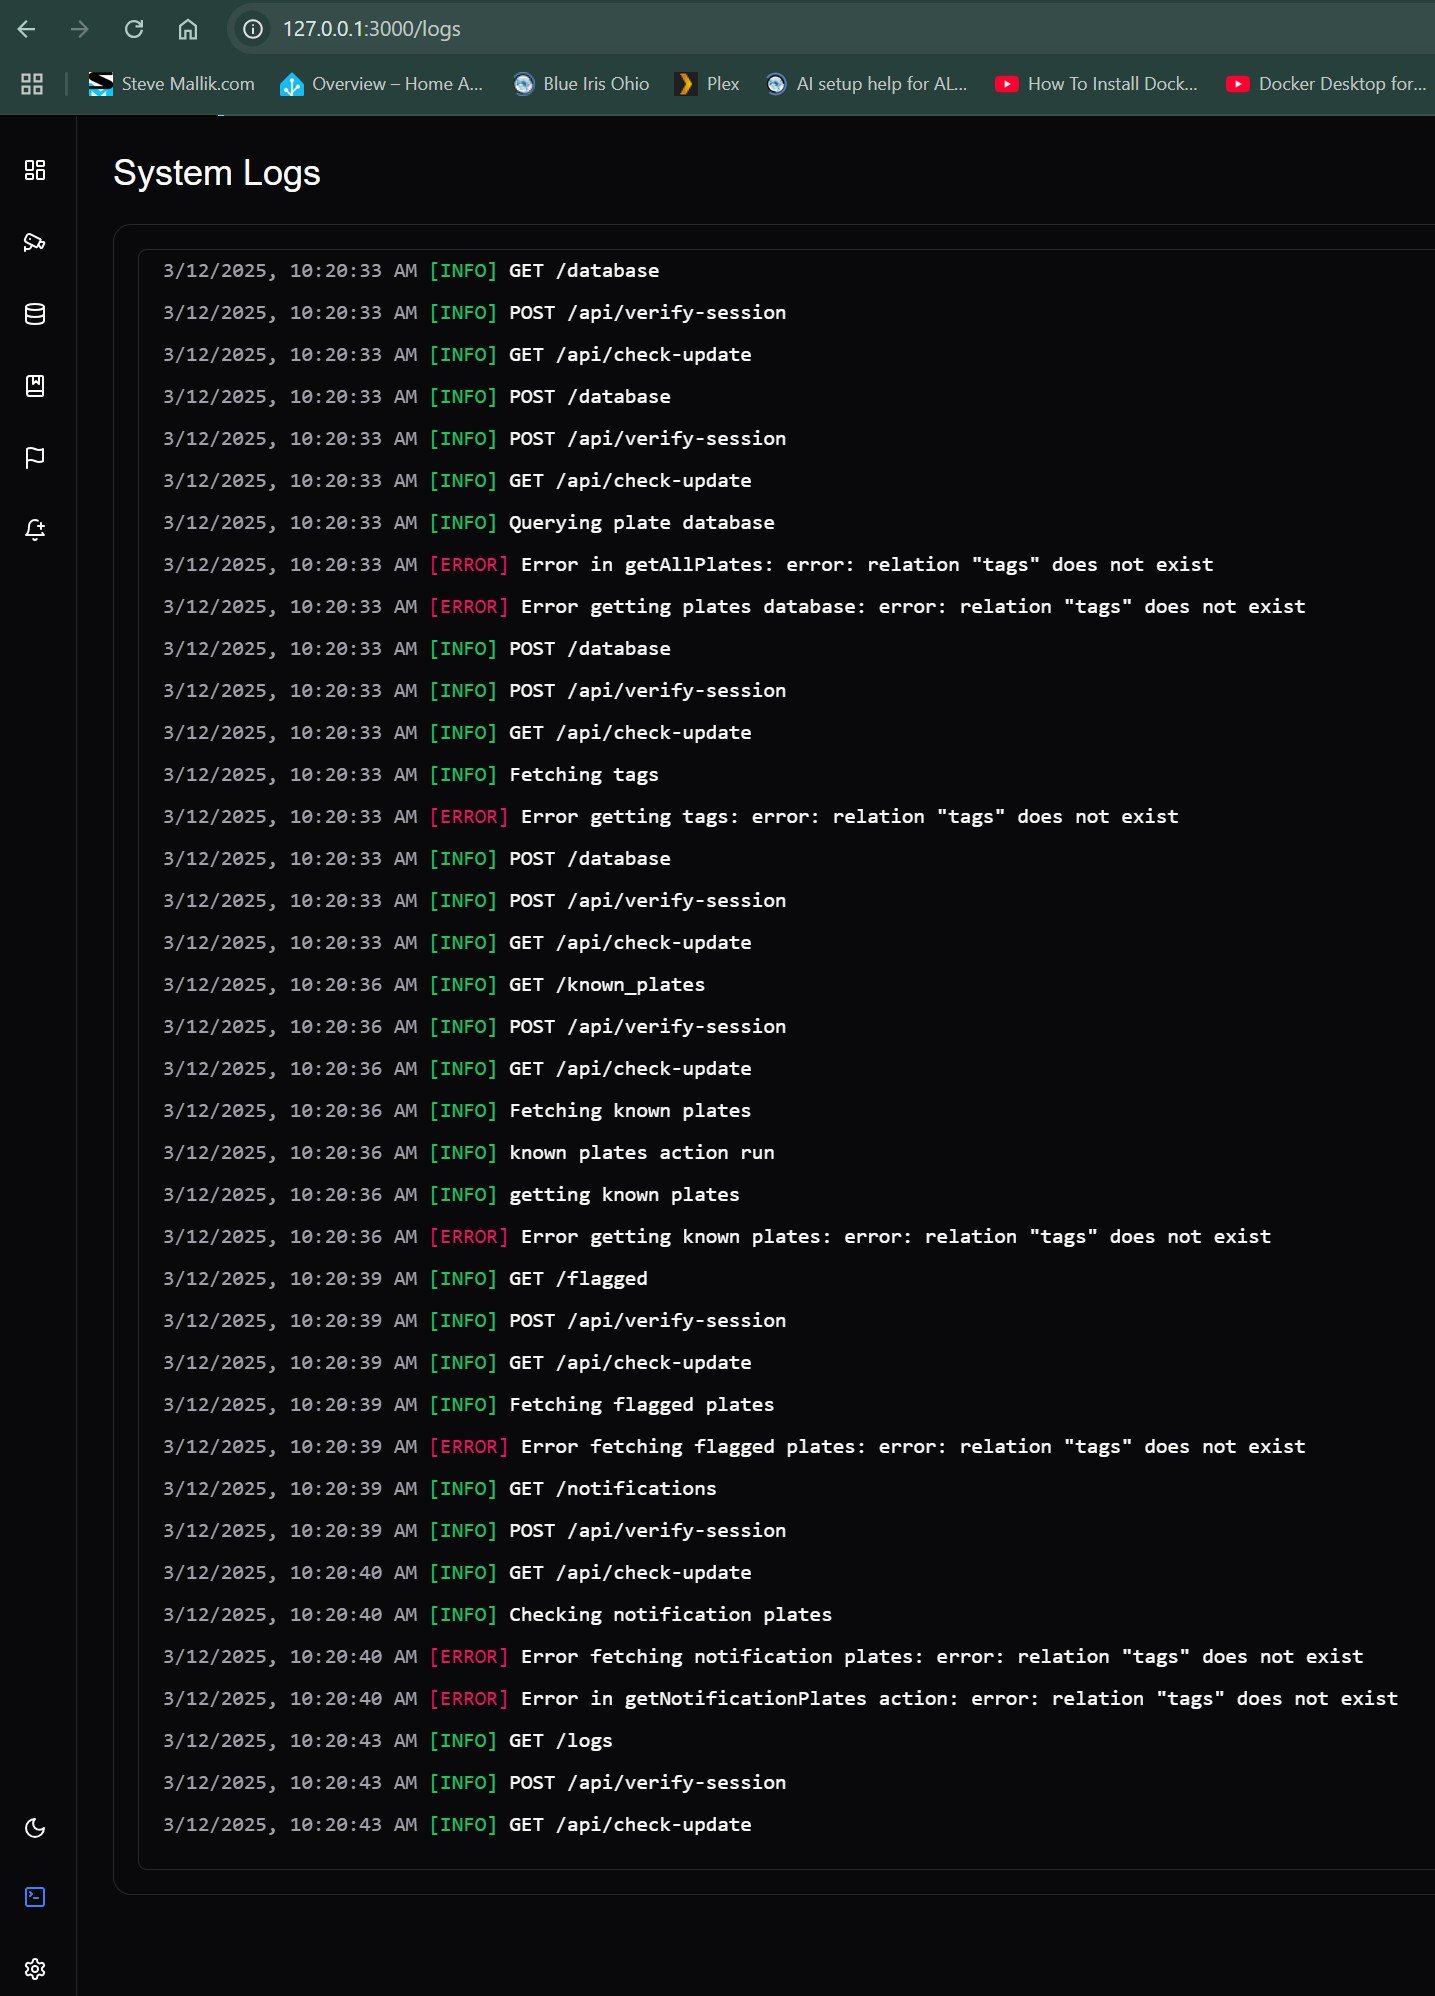Click the How To Install Dock... bookmark

(1096, 84)
